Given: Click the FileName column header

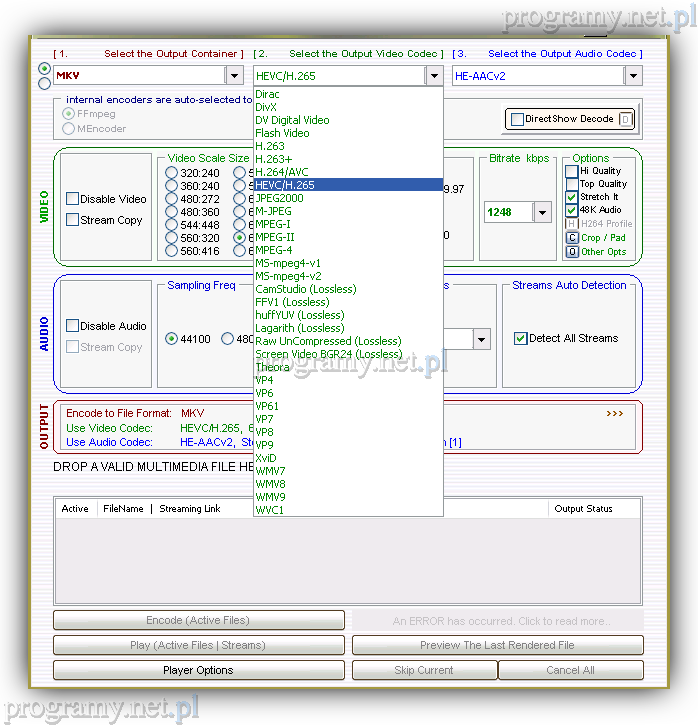Looking at the screenshot, I should pyautogui.click(x=123, y=509).
